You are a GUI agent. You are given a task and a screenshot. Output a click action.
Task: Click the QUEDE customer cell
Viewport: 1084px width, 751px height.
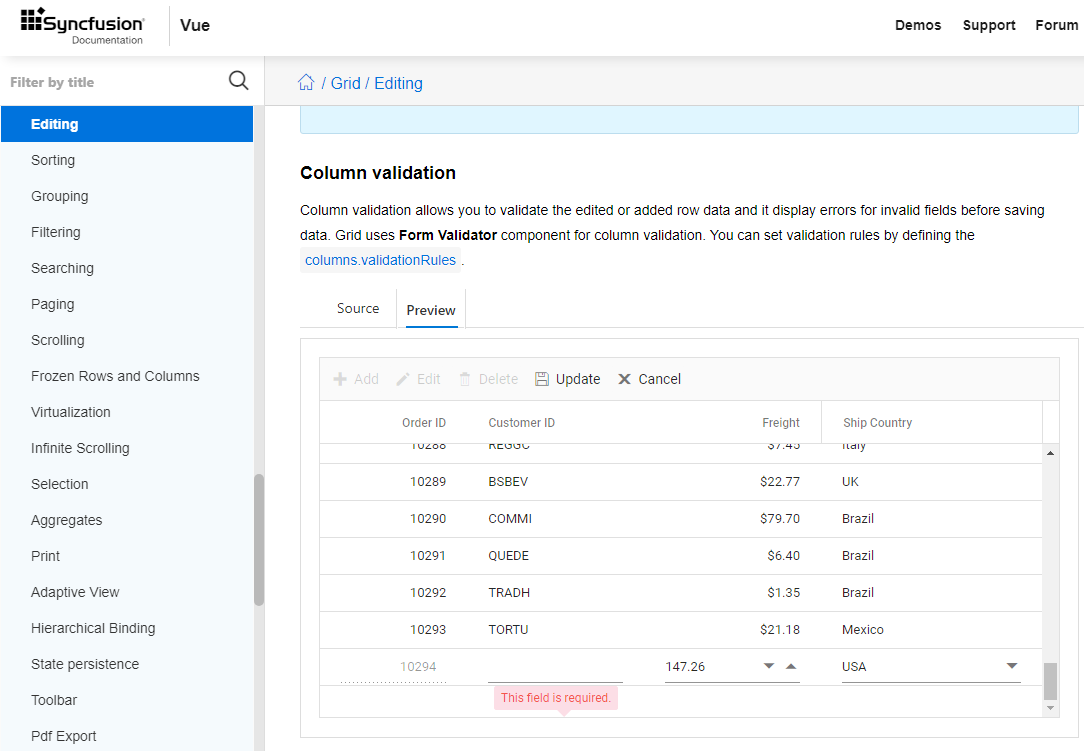(x=509, y=555)
